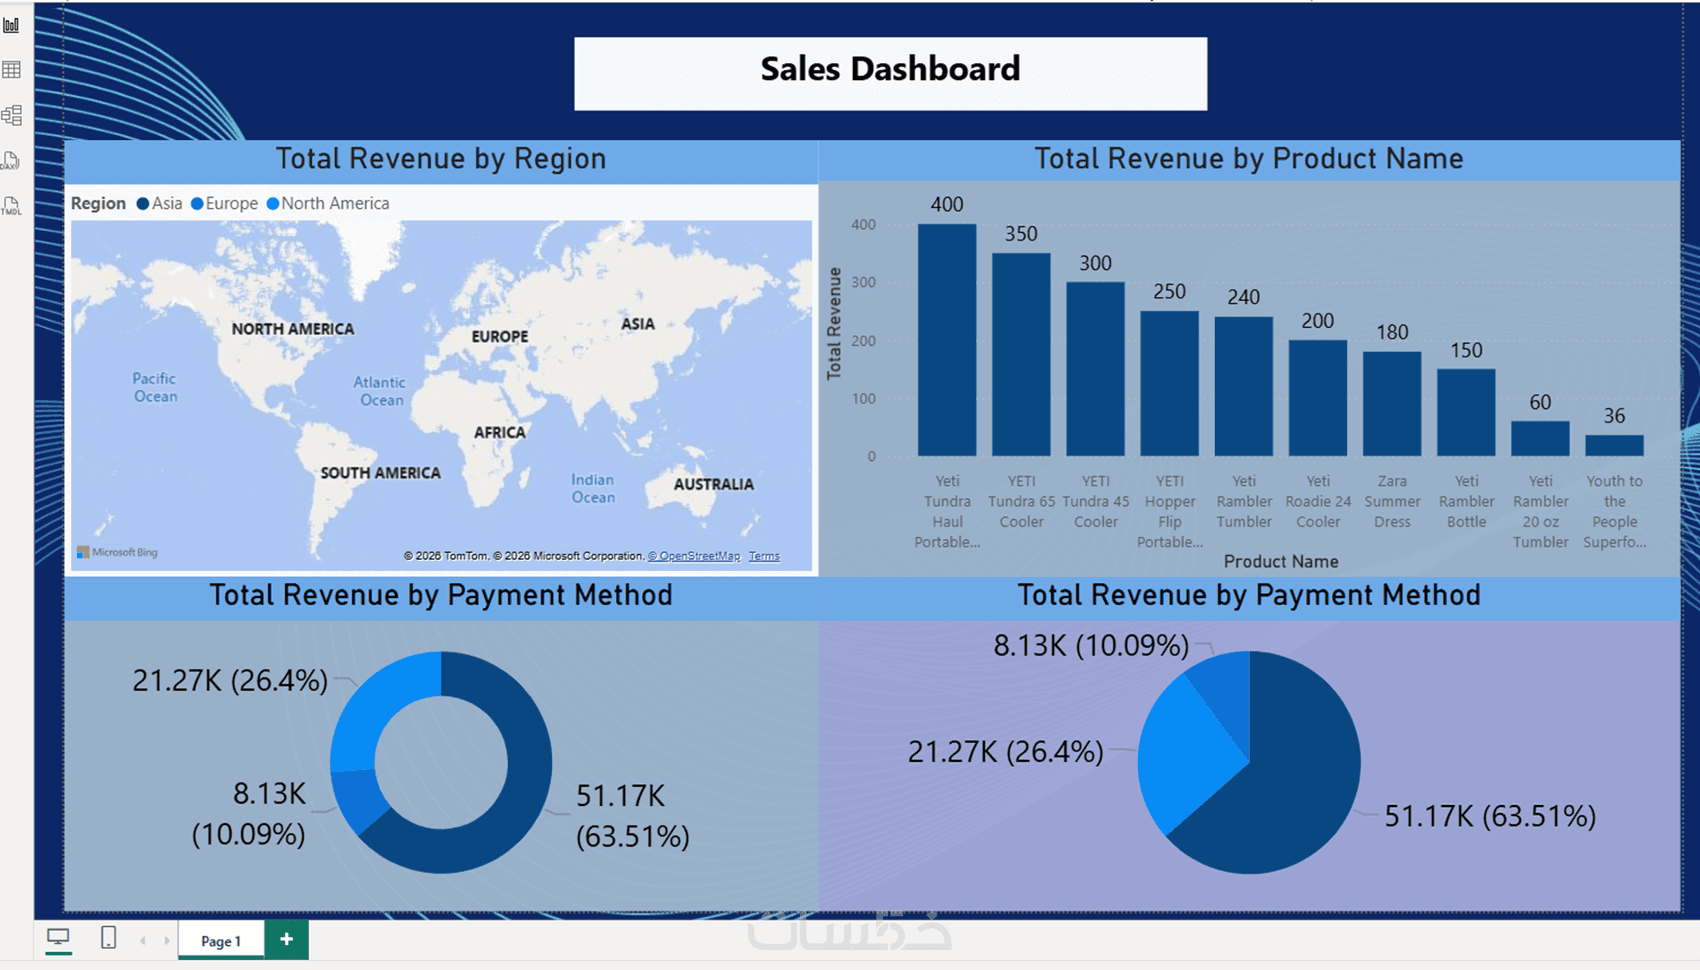Select the YETI Tundra 45 Cooler bar
This screenshot has height=970, width=1700.
1095,369
